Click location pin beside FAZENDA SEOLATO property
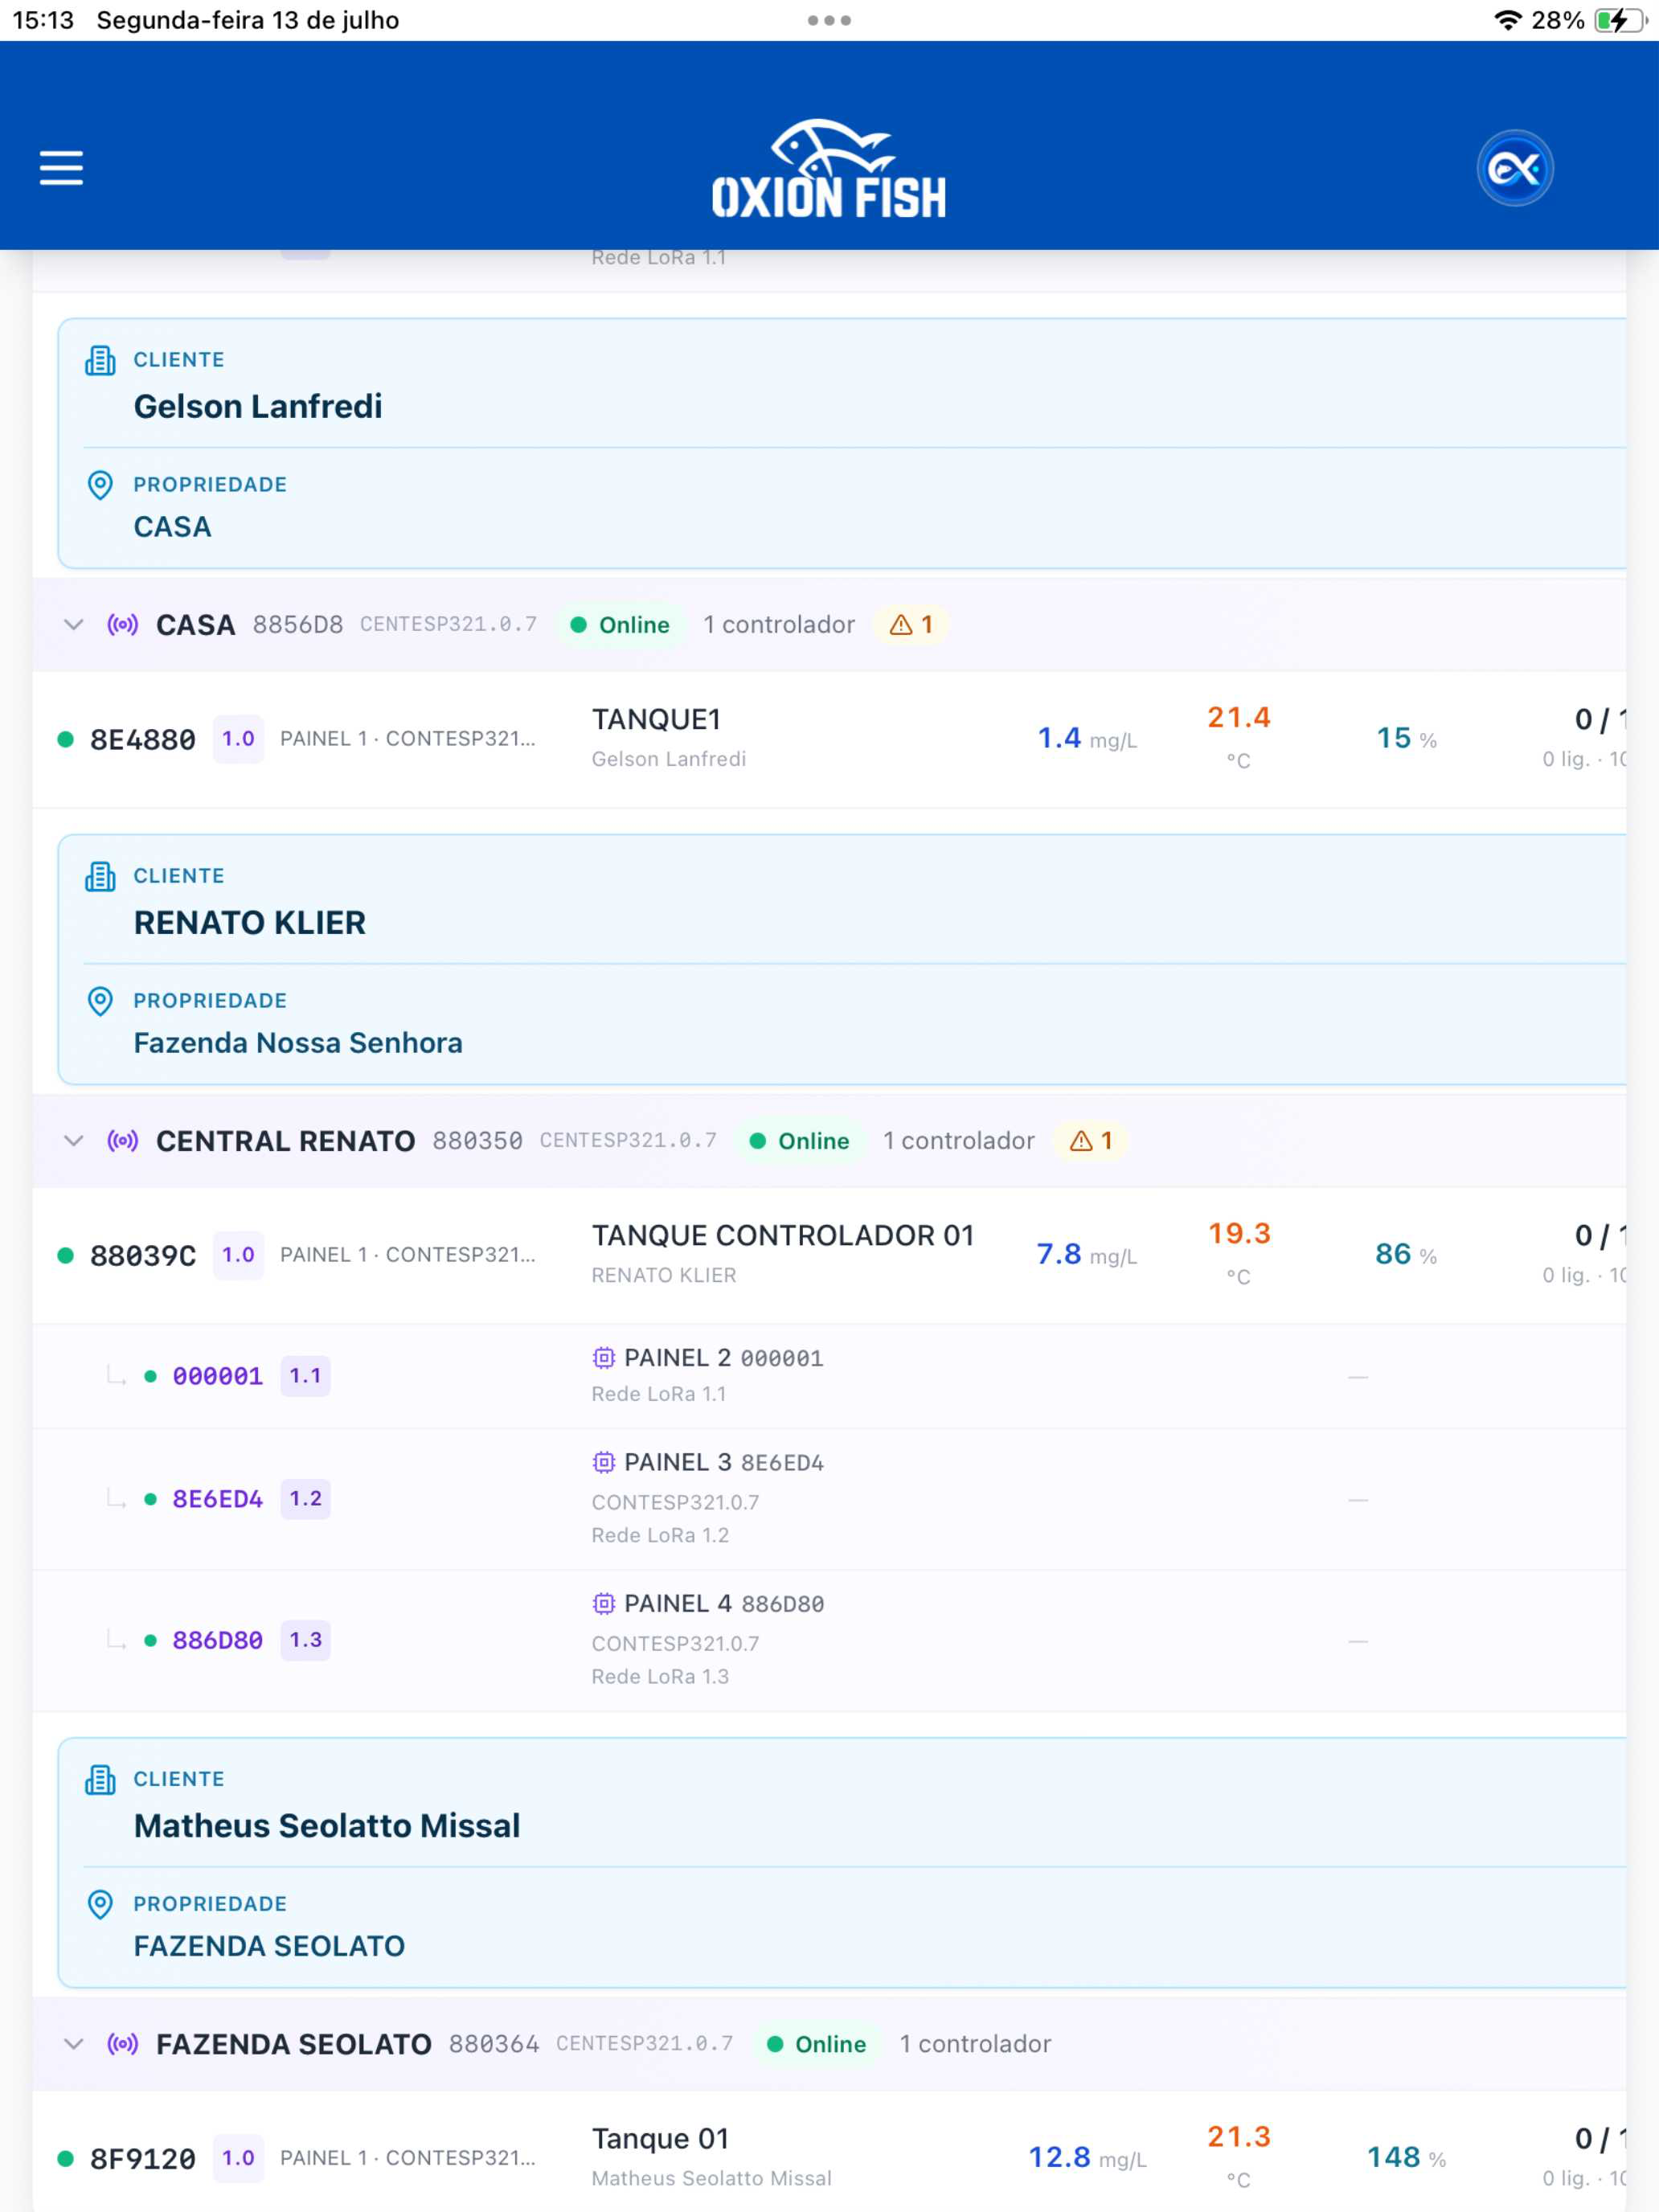 tap(100, 1905)
